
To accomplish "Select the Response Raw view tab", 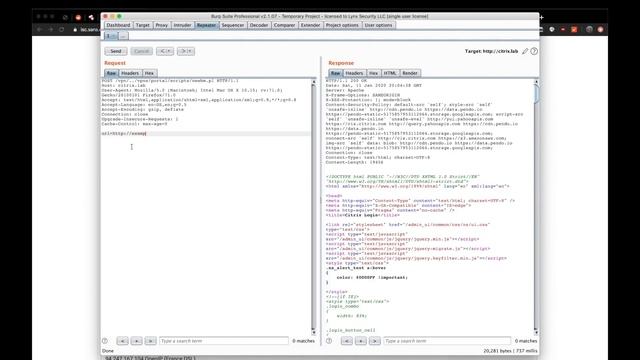I will click(x=335, y=73).
